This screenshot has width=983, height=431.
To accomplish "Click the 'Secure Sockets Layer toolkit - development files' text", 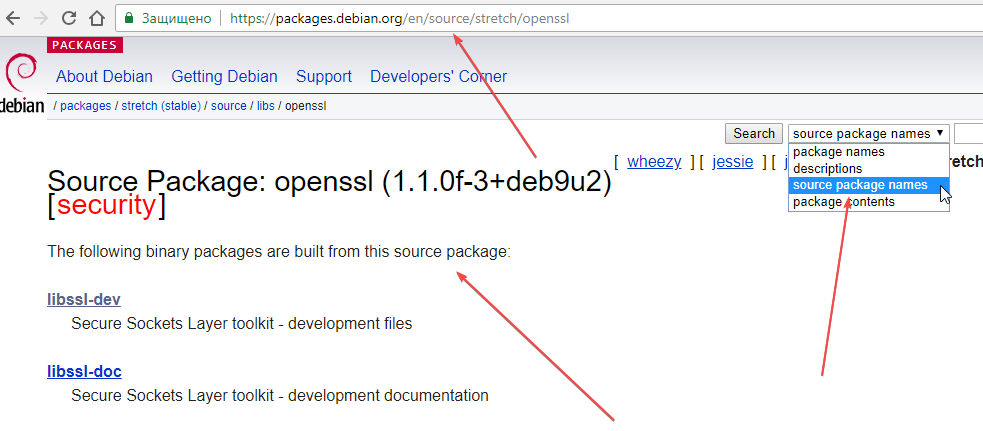I will (x=241, y=324).
